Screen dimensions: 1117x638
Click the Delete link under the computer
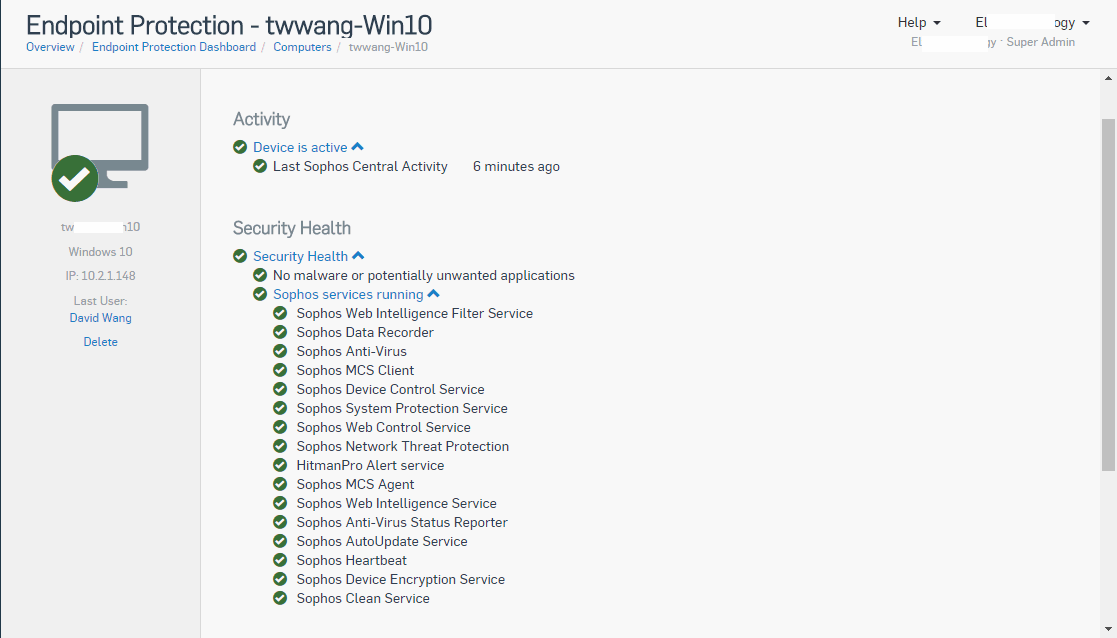tap(100, 342)
